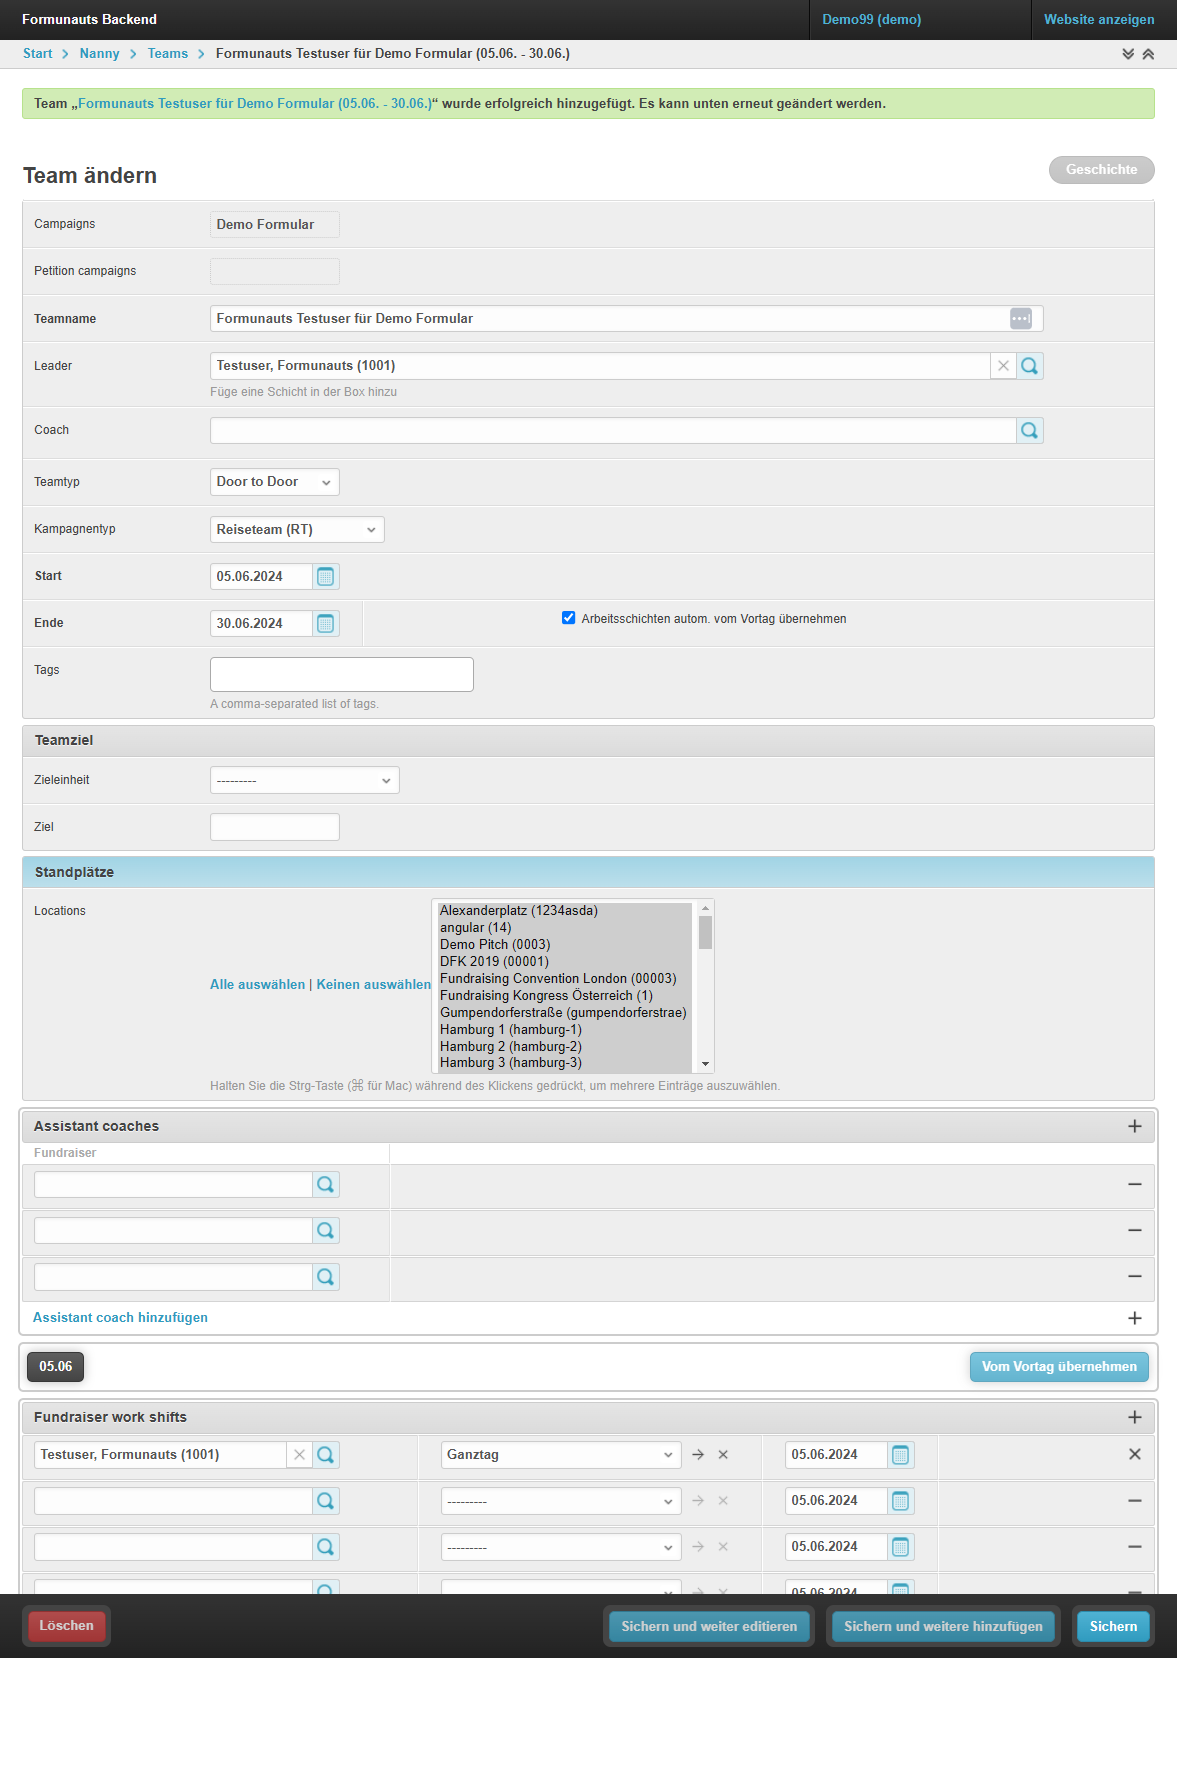Screen dimensions: 1177x1790
Task: Search fundraiser in third work shift row
Action: tap(325, 1547)
